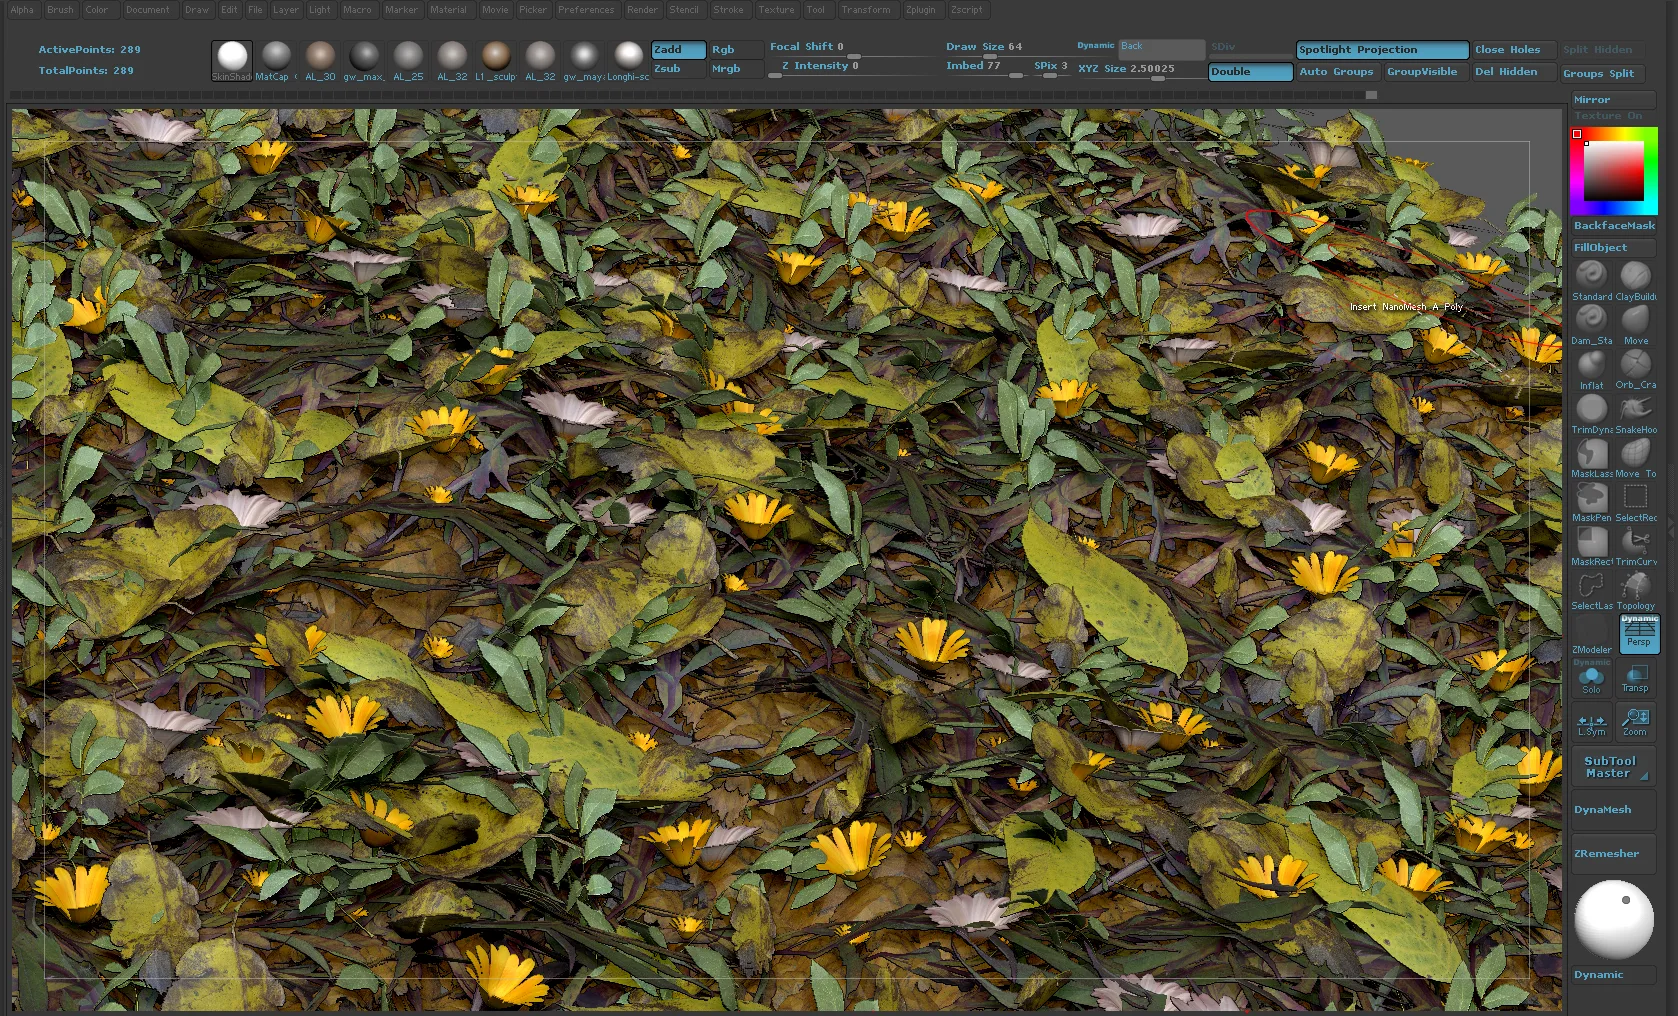Pick the Move brush
The height and width of the screenshot is (1016, 1678).
[x=1636, y=320]
